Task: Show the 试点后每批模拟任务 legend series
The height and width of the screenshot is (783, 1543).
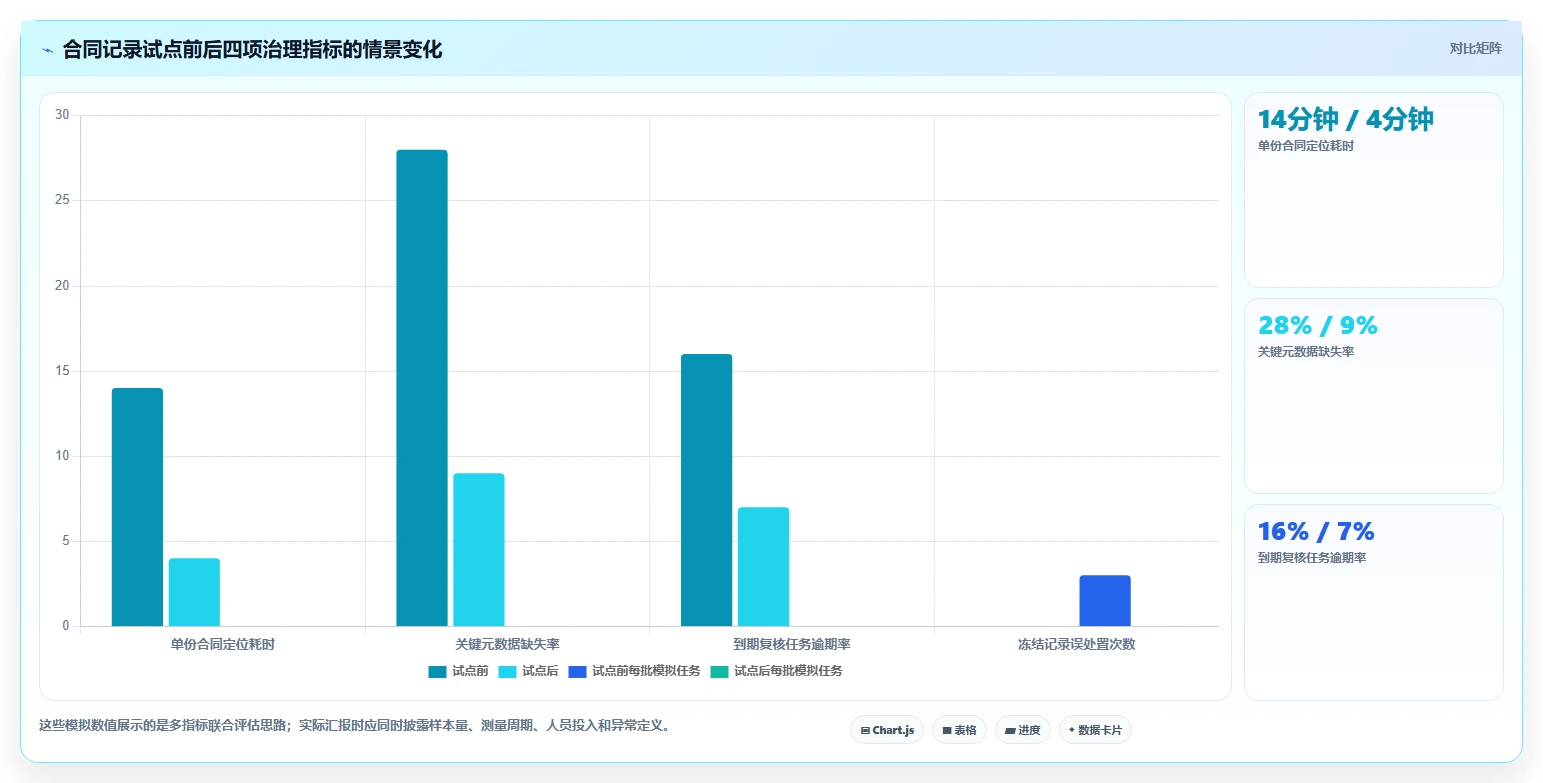Action: [776, 671]
